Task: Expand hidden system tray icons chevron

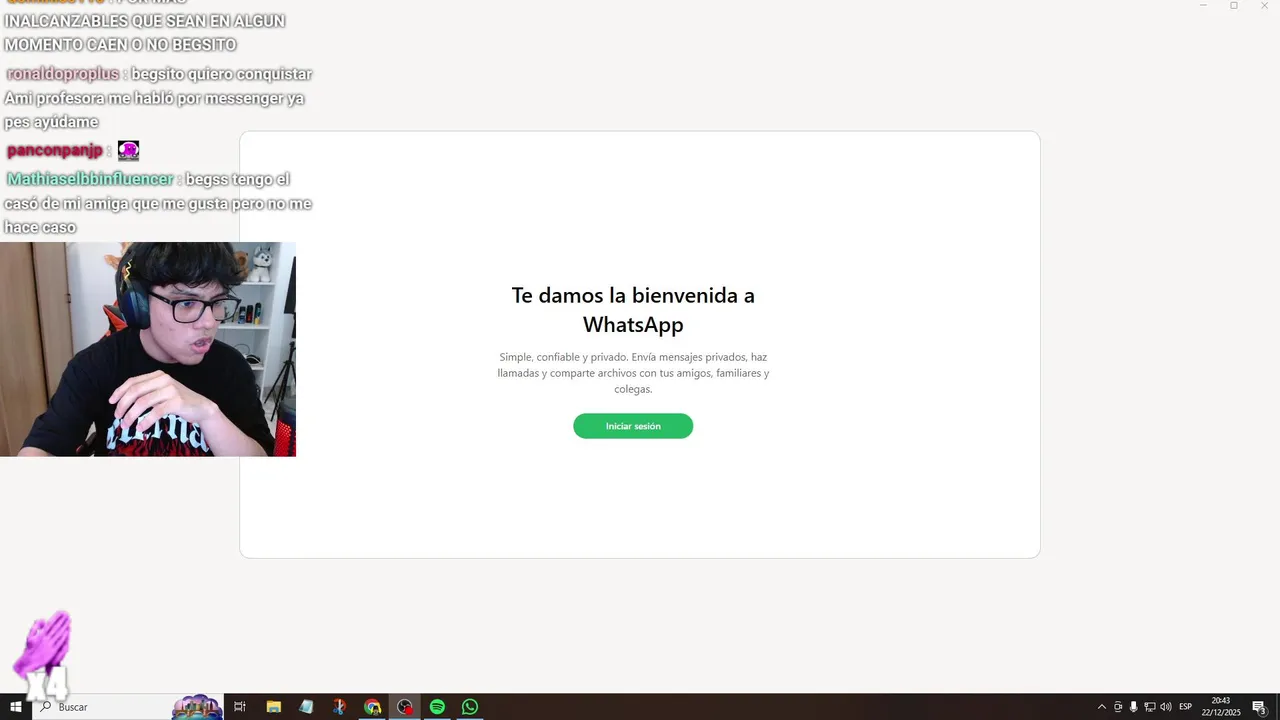Action: [x=1102, y=707]
